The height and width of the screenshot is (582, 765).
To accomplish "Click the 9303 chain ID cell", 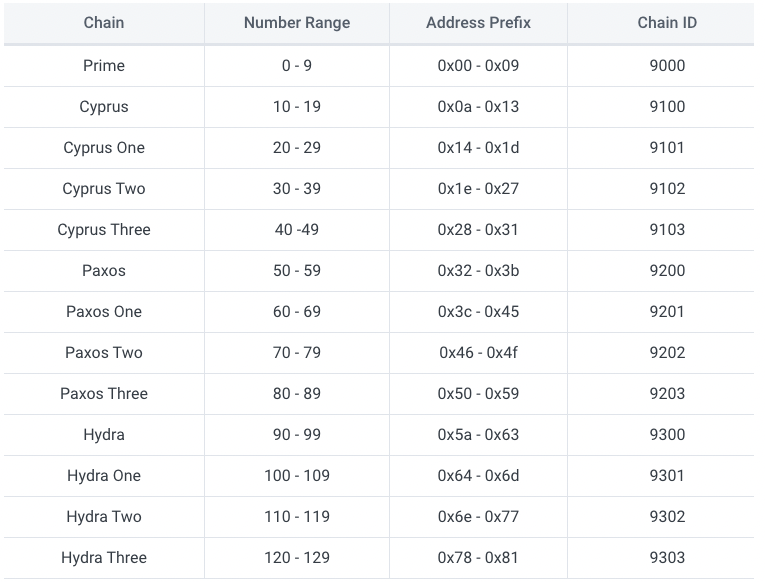I will [x=667, y=558].
